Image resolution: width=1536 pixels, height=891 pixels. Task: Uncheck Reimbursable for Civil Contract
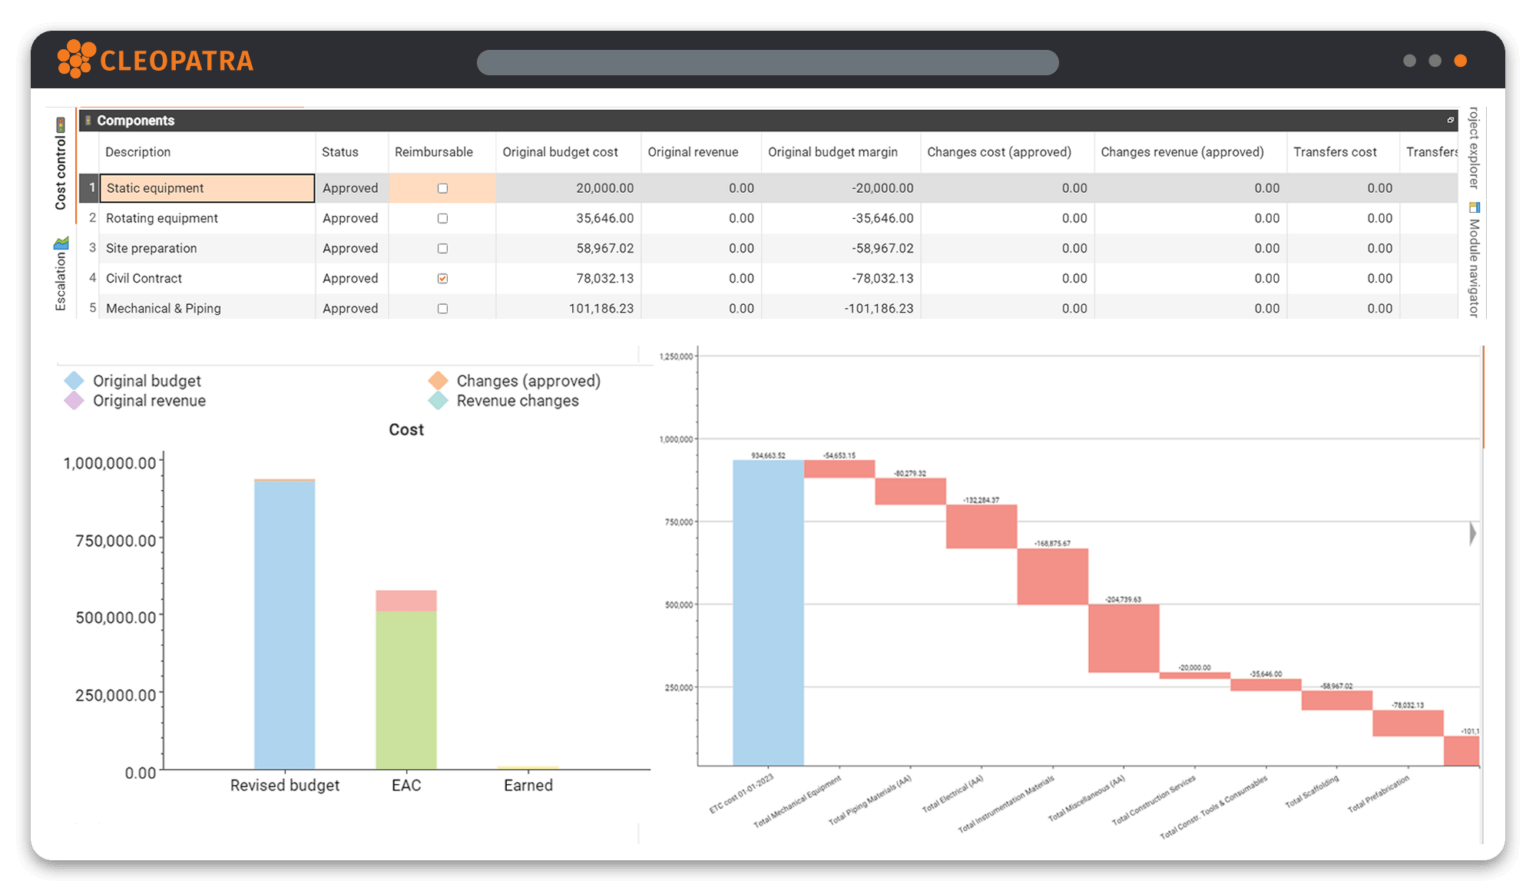(x=442, y=278)
